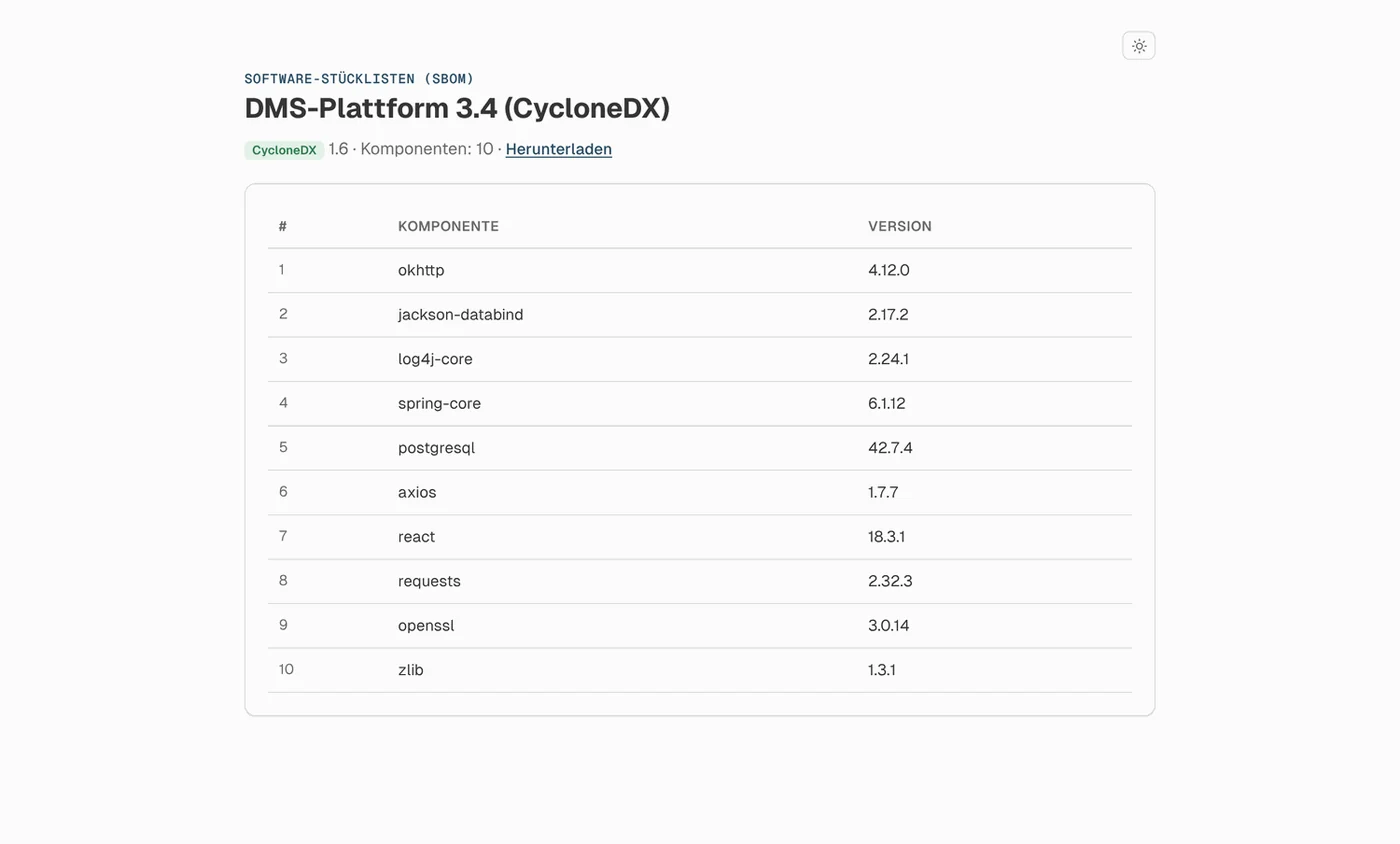Select the openssl component cell
This screenshot has height=844, width=1400.
point(426,625)
